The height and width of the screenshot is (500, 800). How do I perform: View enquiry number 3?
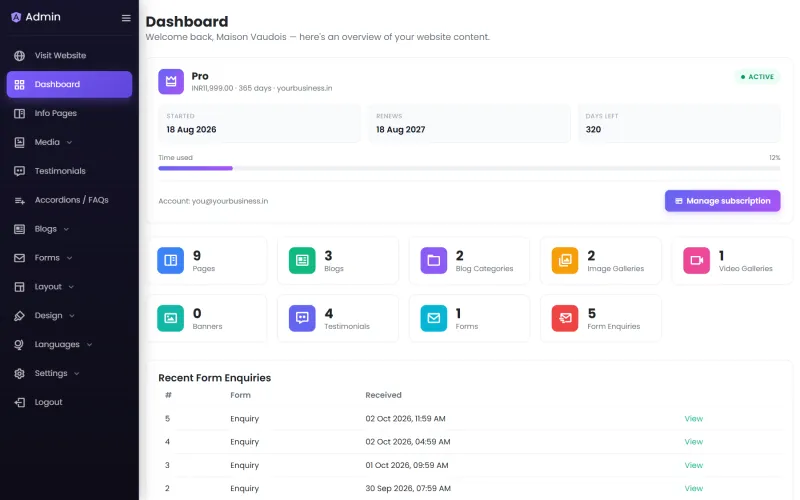coord(693,465)
